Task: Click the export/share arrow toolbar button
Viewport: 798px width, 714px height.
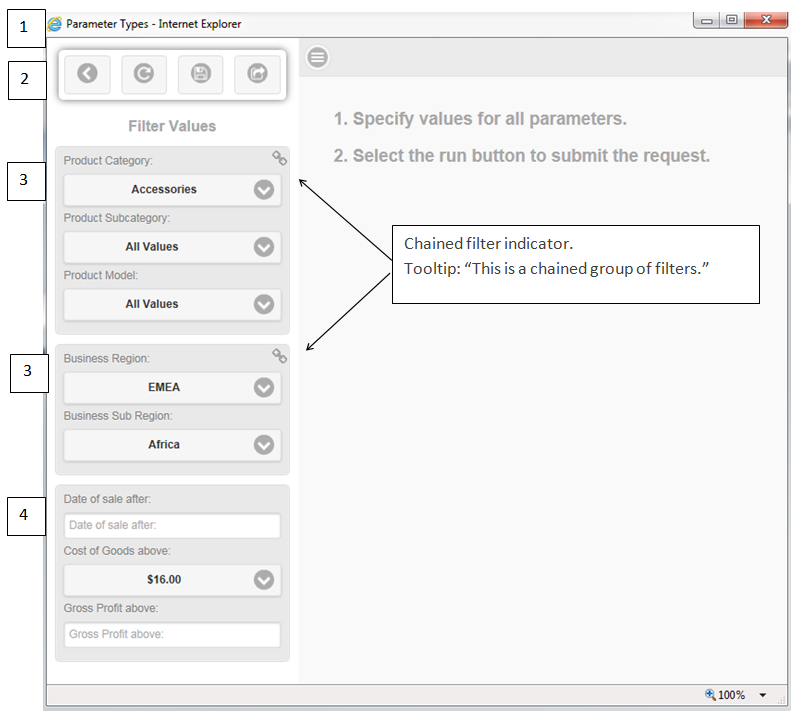Action: click(258, 74)
